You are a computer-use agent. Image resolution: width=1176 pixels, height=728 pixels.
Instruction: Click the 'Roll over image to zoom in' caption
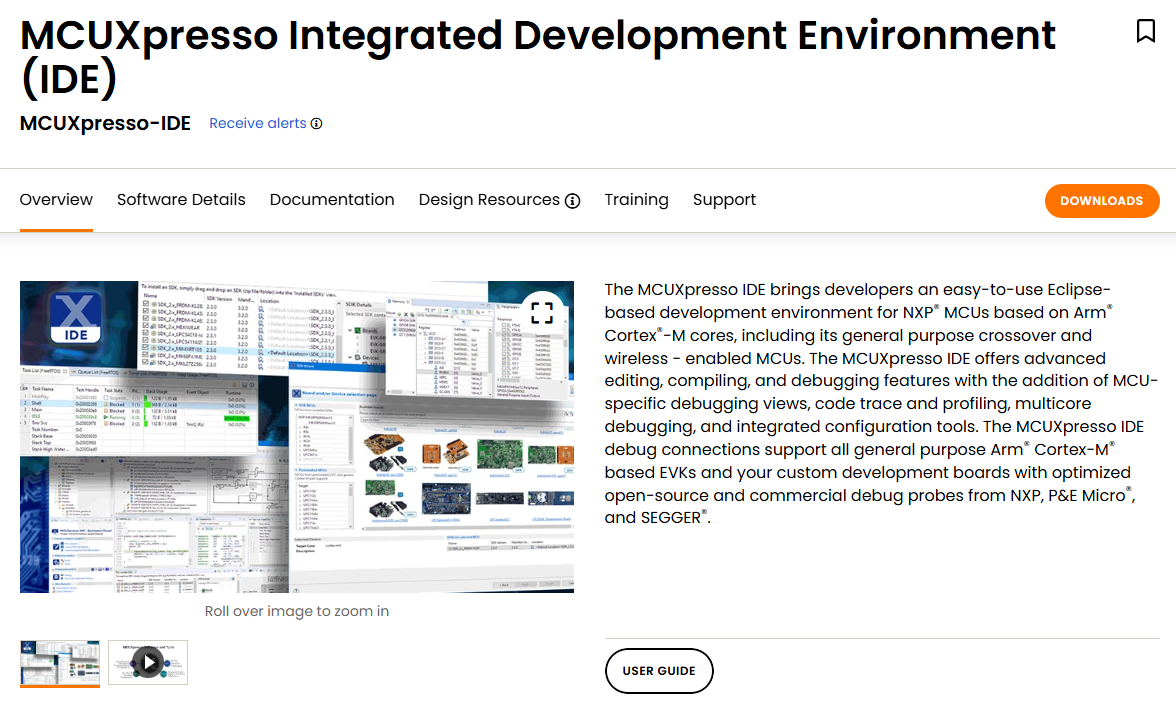point(297,611)
